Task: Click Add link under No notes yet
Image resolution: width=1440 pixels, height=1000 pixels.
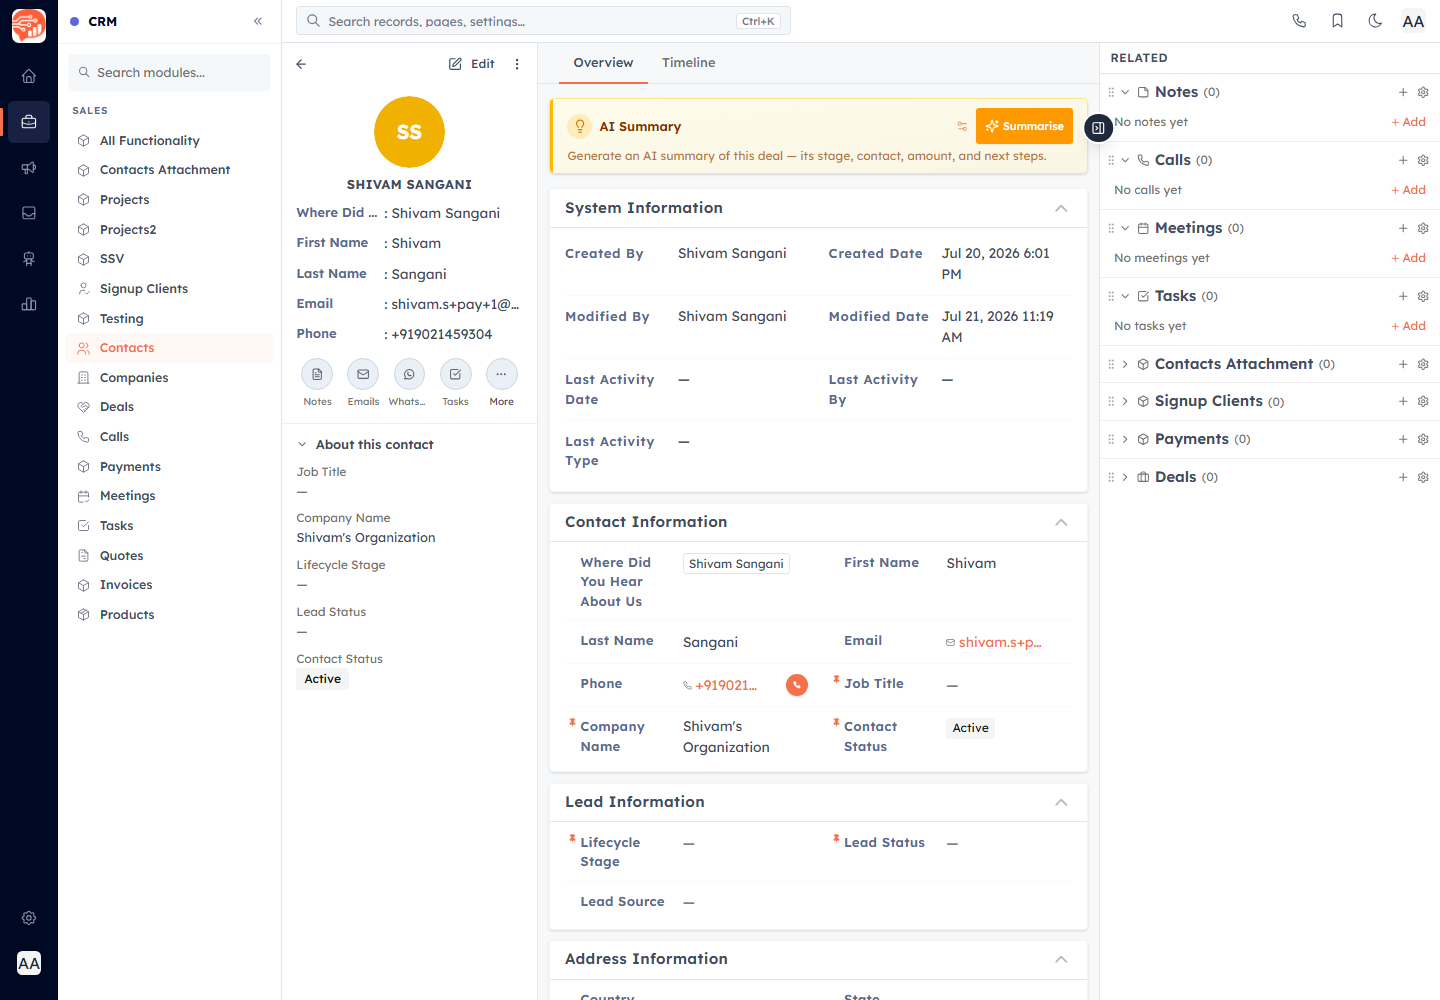Action: [1409, 122]
